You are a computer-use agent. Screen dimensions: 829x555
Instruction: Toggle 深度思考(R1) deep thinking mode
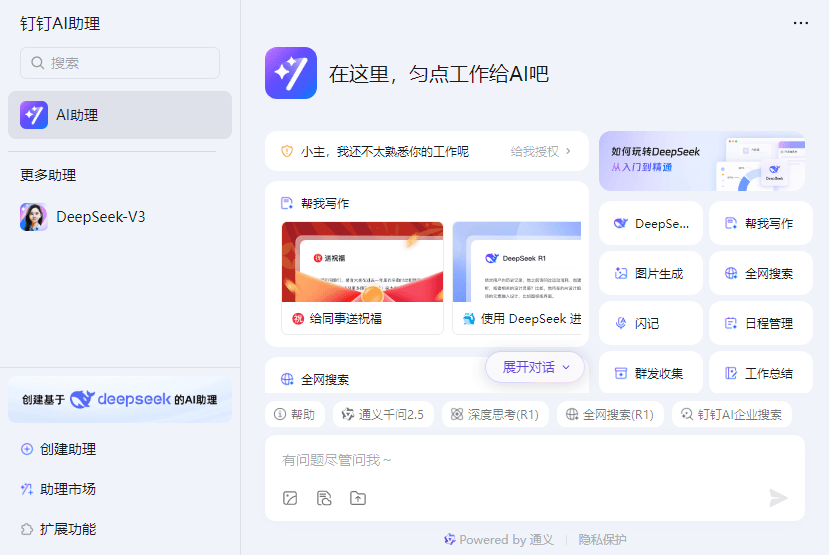494,414
